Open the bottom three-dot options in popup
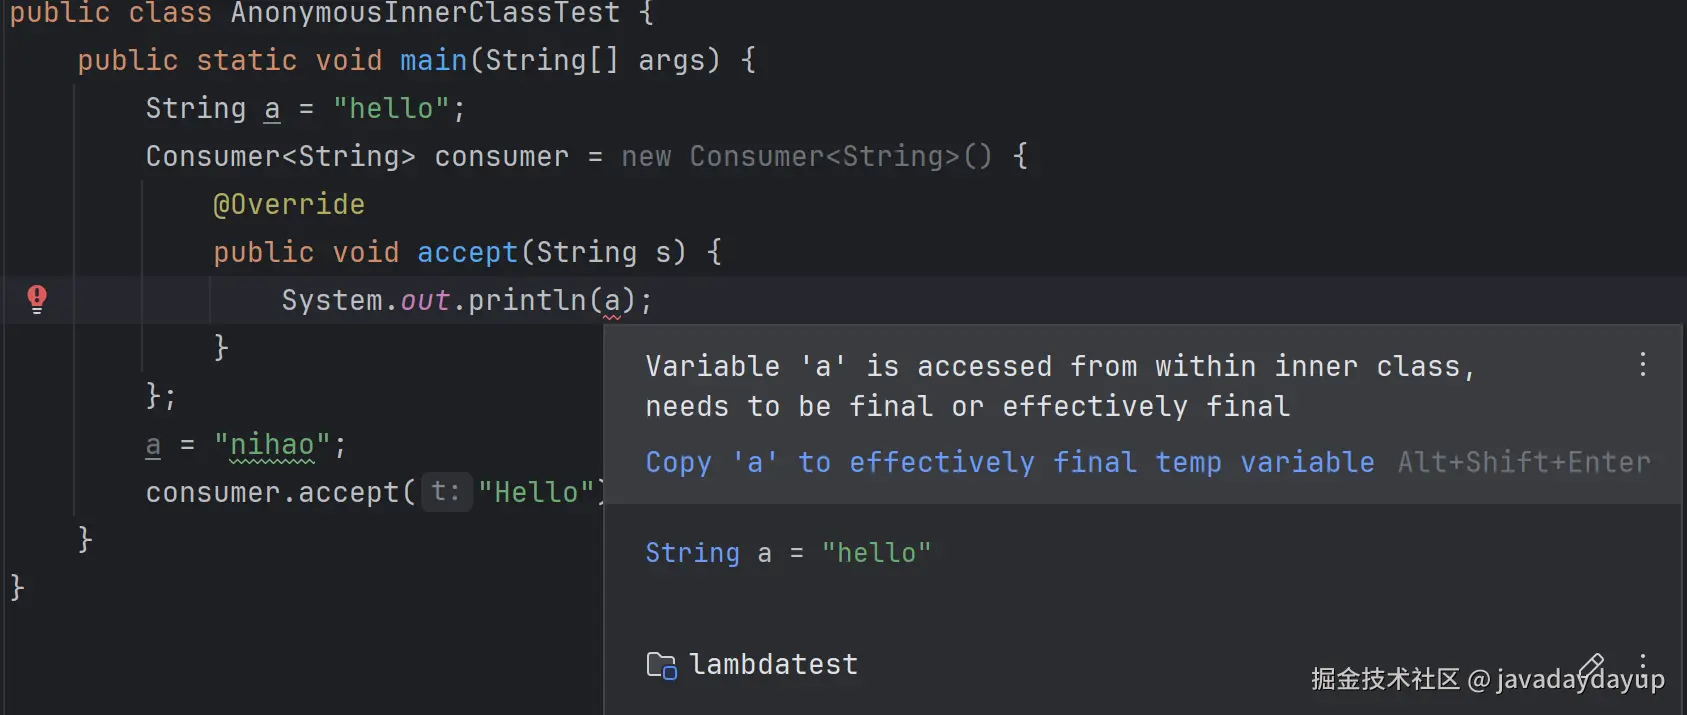1687x715 pixels. point(1643,665)
